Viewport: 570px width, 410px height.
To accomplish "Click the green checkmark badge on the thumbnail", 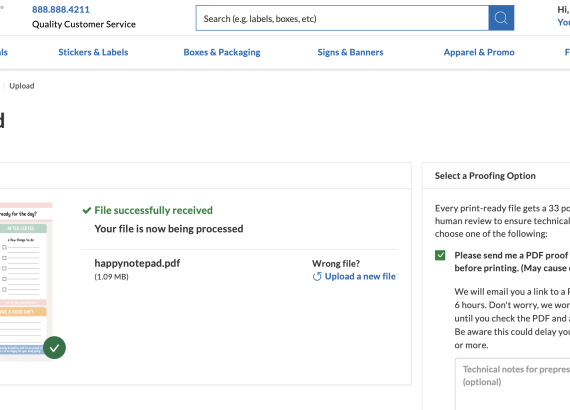I will 55,348.
